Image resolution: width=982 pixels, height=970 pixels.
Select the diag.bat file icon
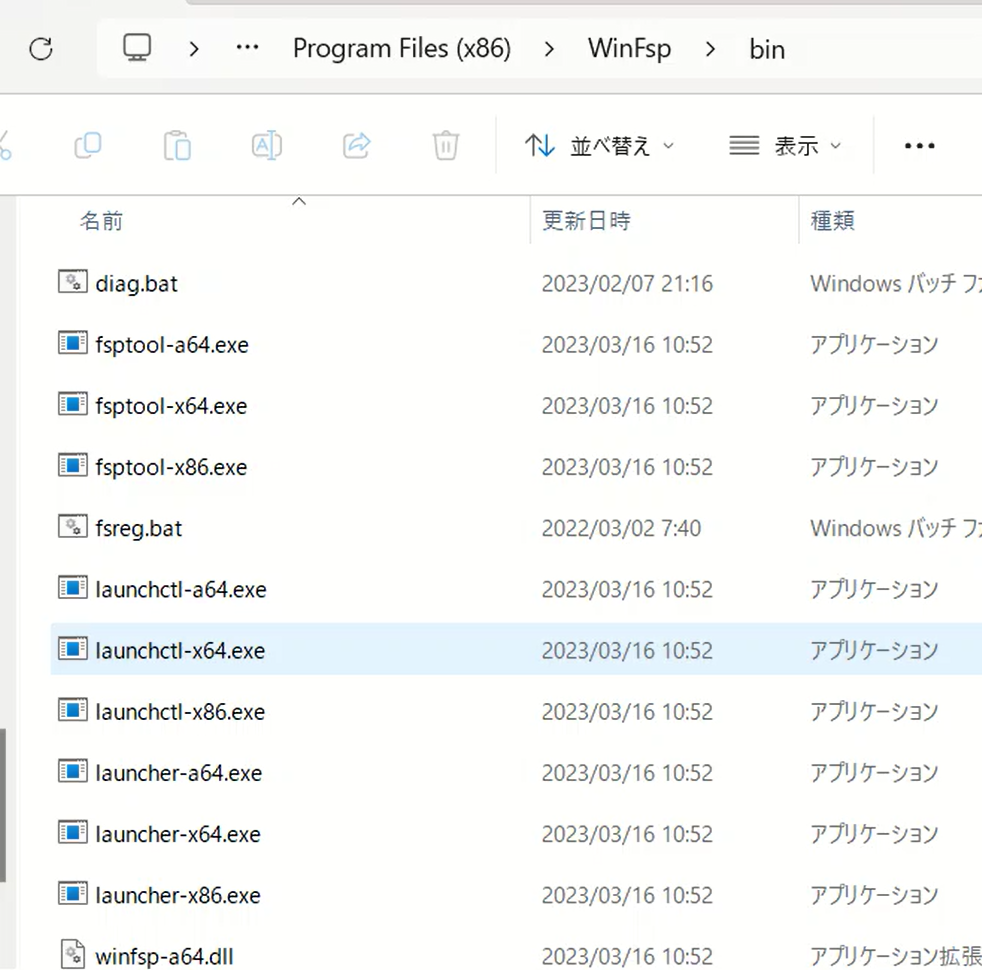tap(72, 283)
